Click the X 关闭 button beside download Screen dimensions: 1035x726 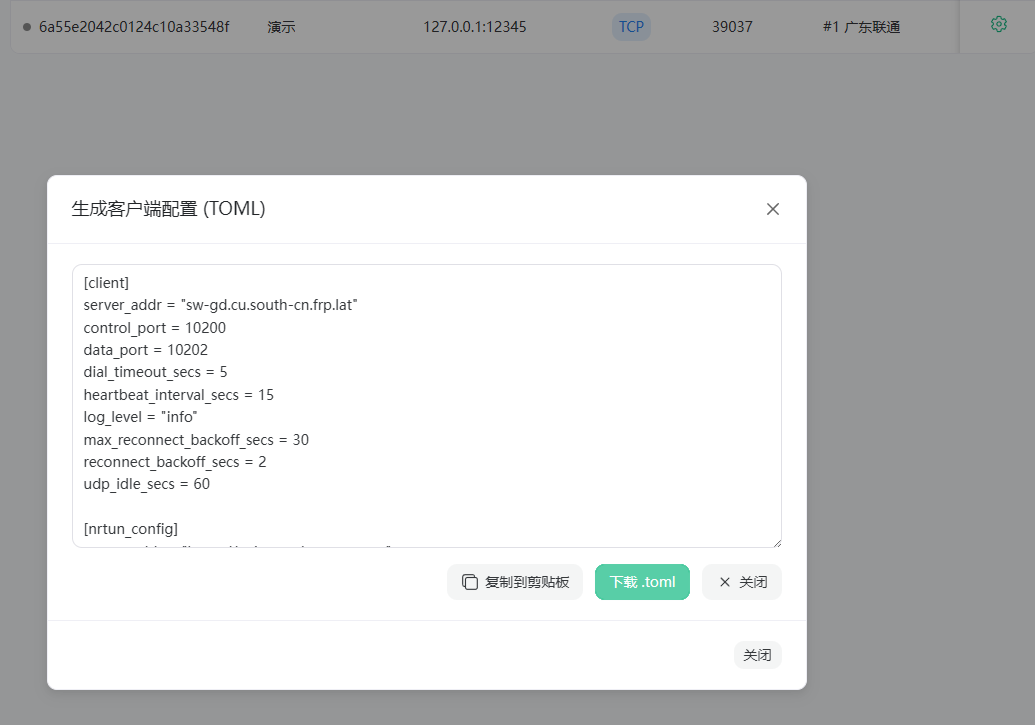742,582
